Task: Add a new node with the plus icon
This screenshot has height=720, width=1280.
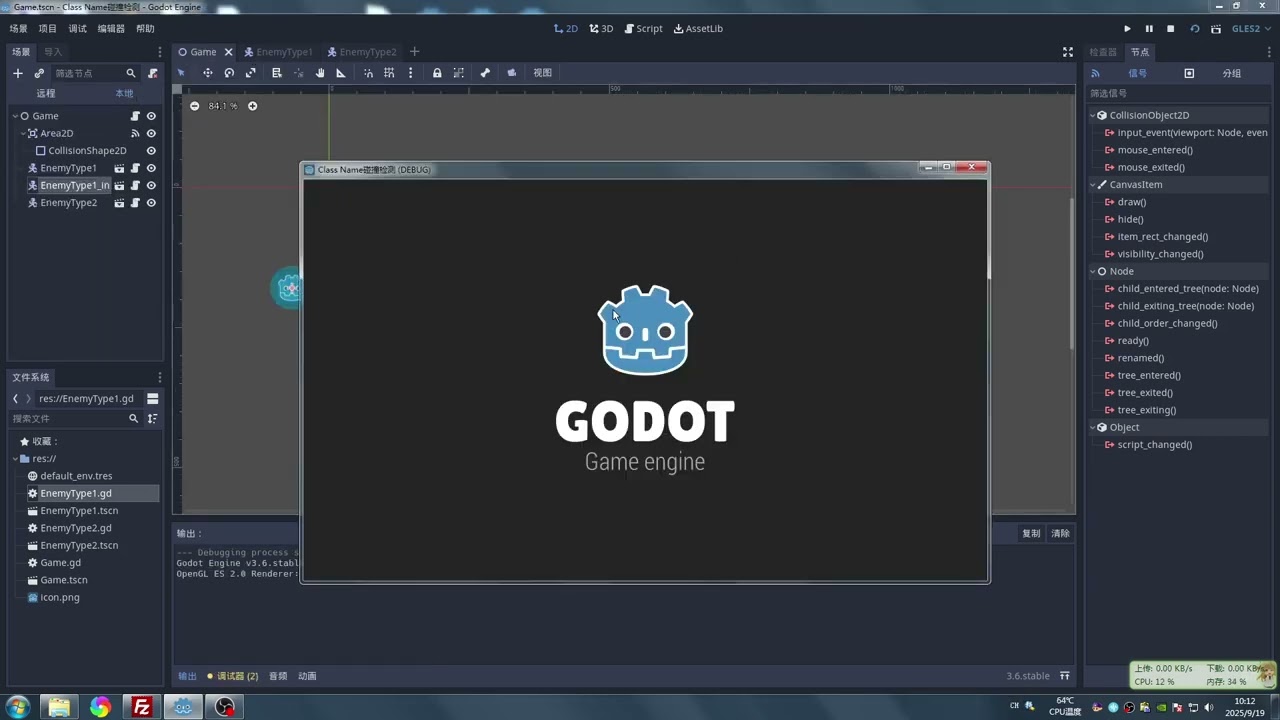Action: pyautogui.click(x=17, y=73)
